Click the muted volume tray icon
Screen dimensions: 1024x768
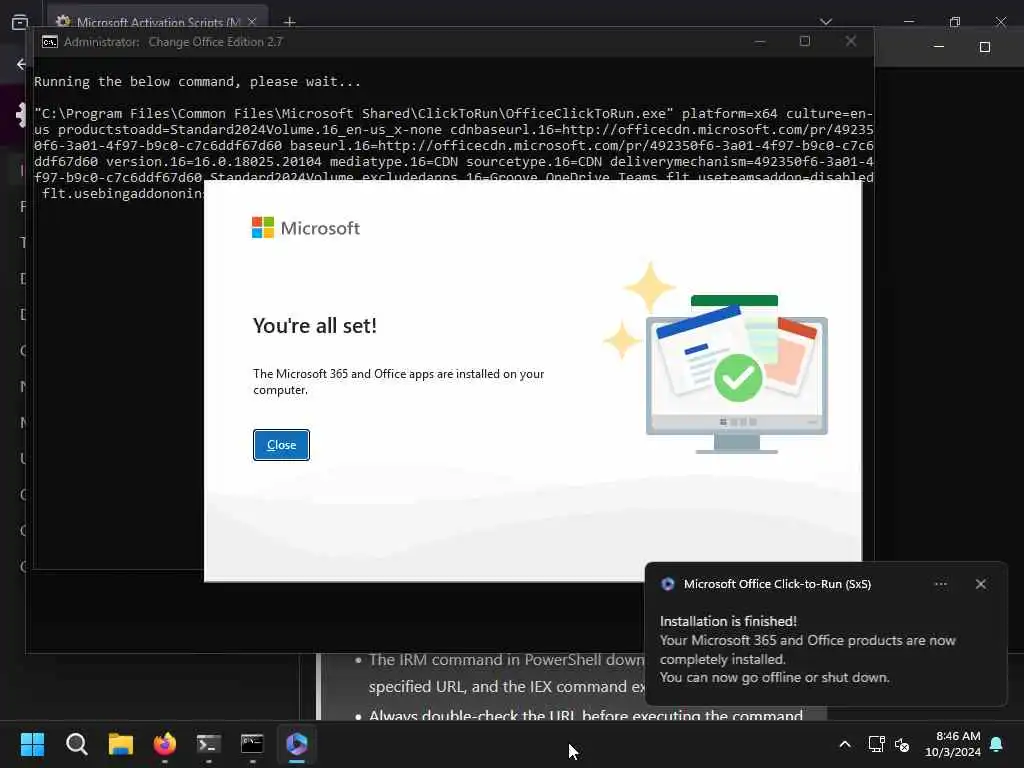click(x=902, y=744)
